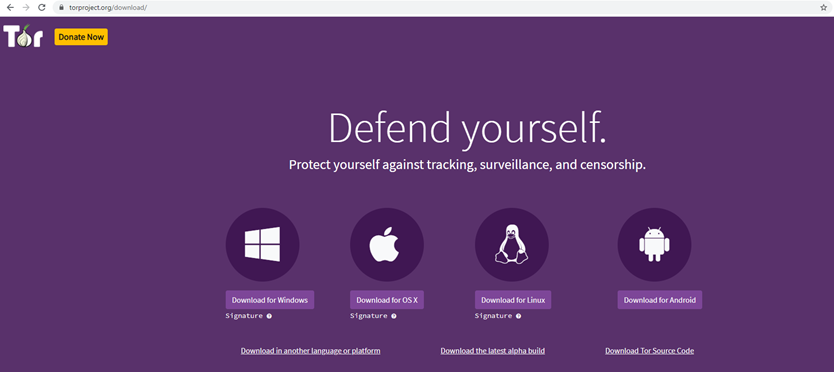Click Download for Windows button
This screenshot has width=834, height=372.
point(270,300)
